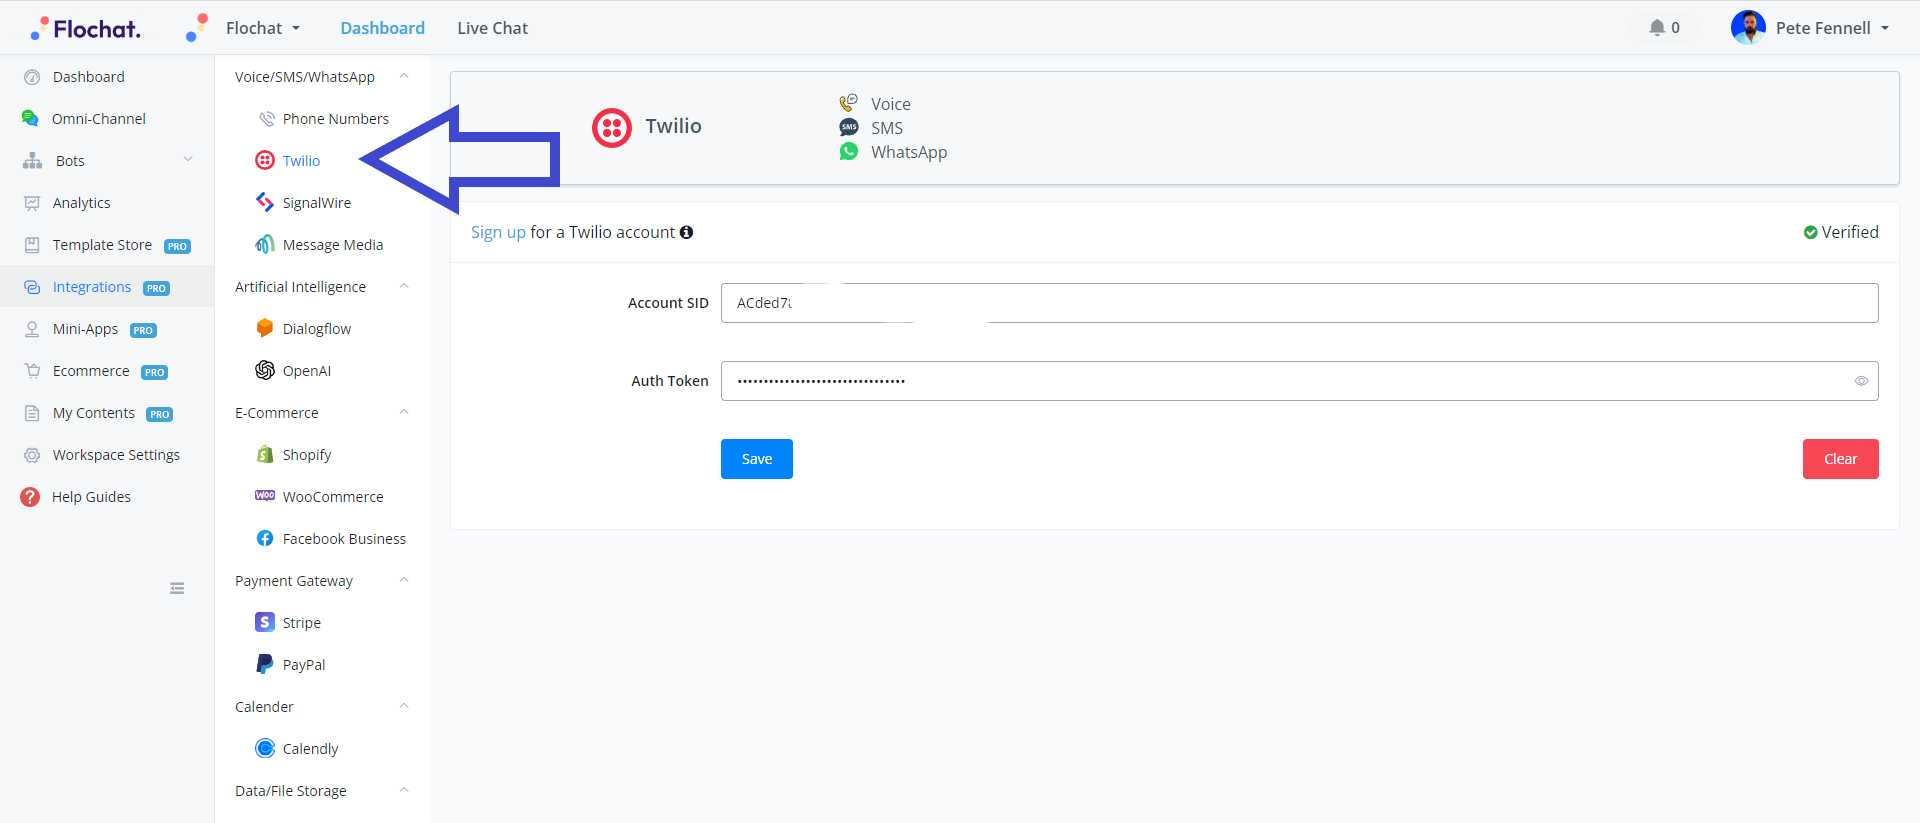Click the Shopify icon in sidebar
The width and height of the screenshot is (1920, 823).
point(265,455)
